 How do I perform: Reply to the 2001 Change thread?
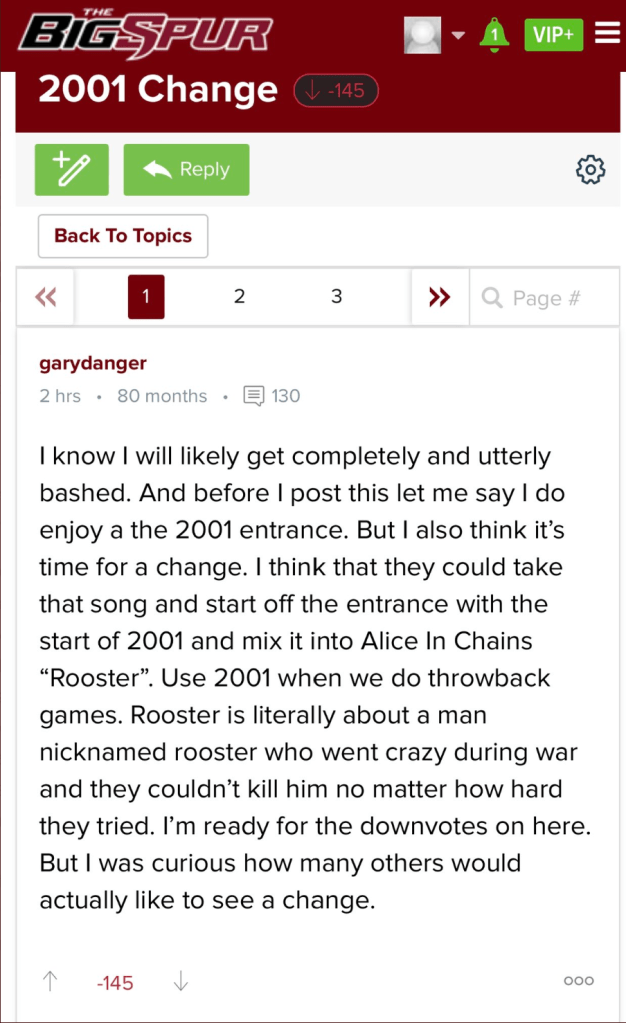click(186, 170)
